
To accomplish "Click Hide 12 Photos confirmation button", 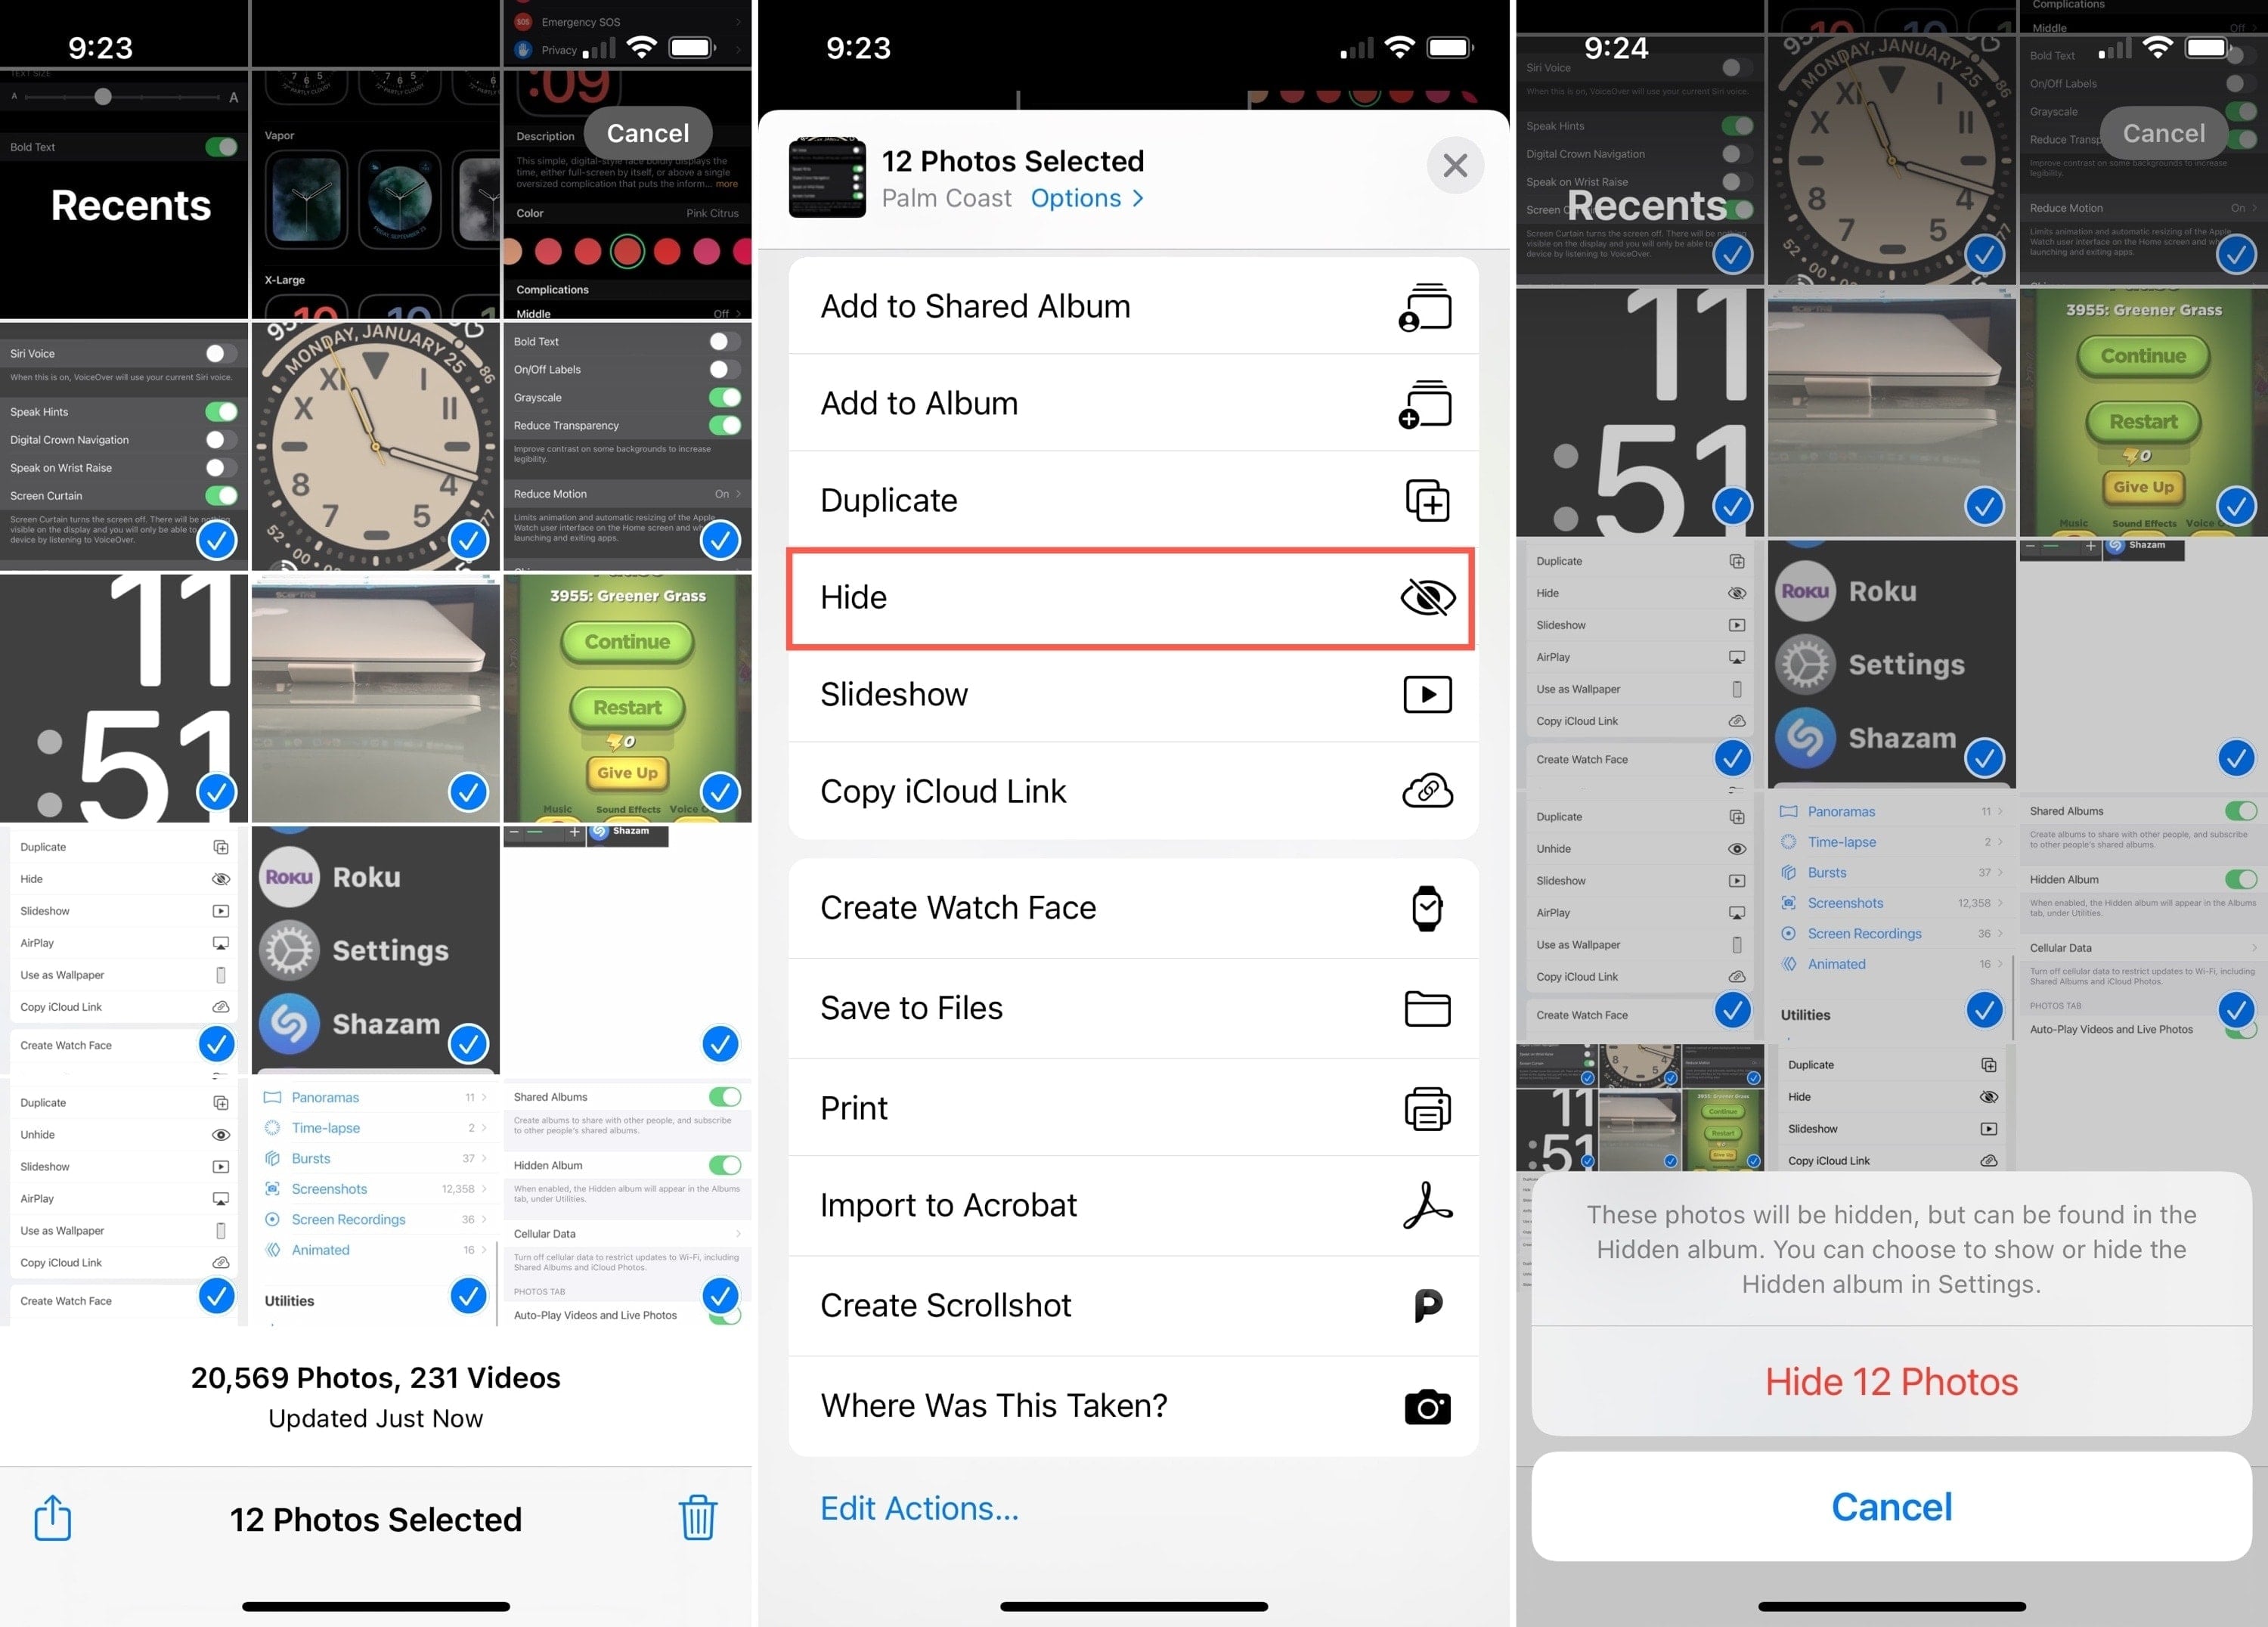I will point(1892,1382).
